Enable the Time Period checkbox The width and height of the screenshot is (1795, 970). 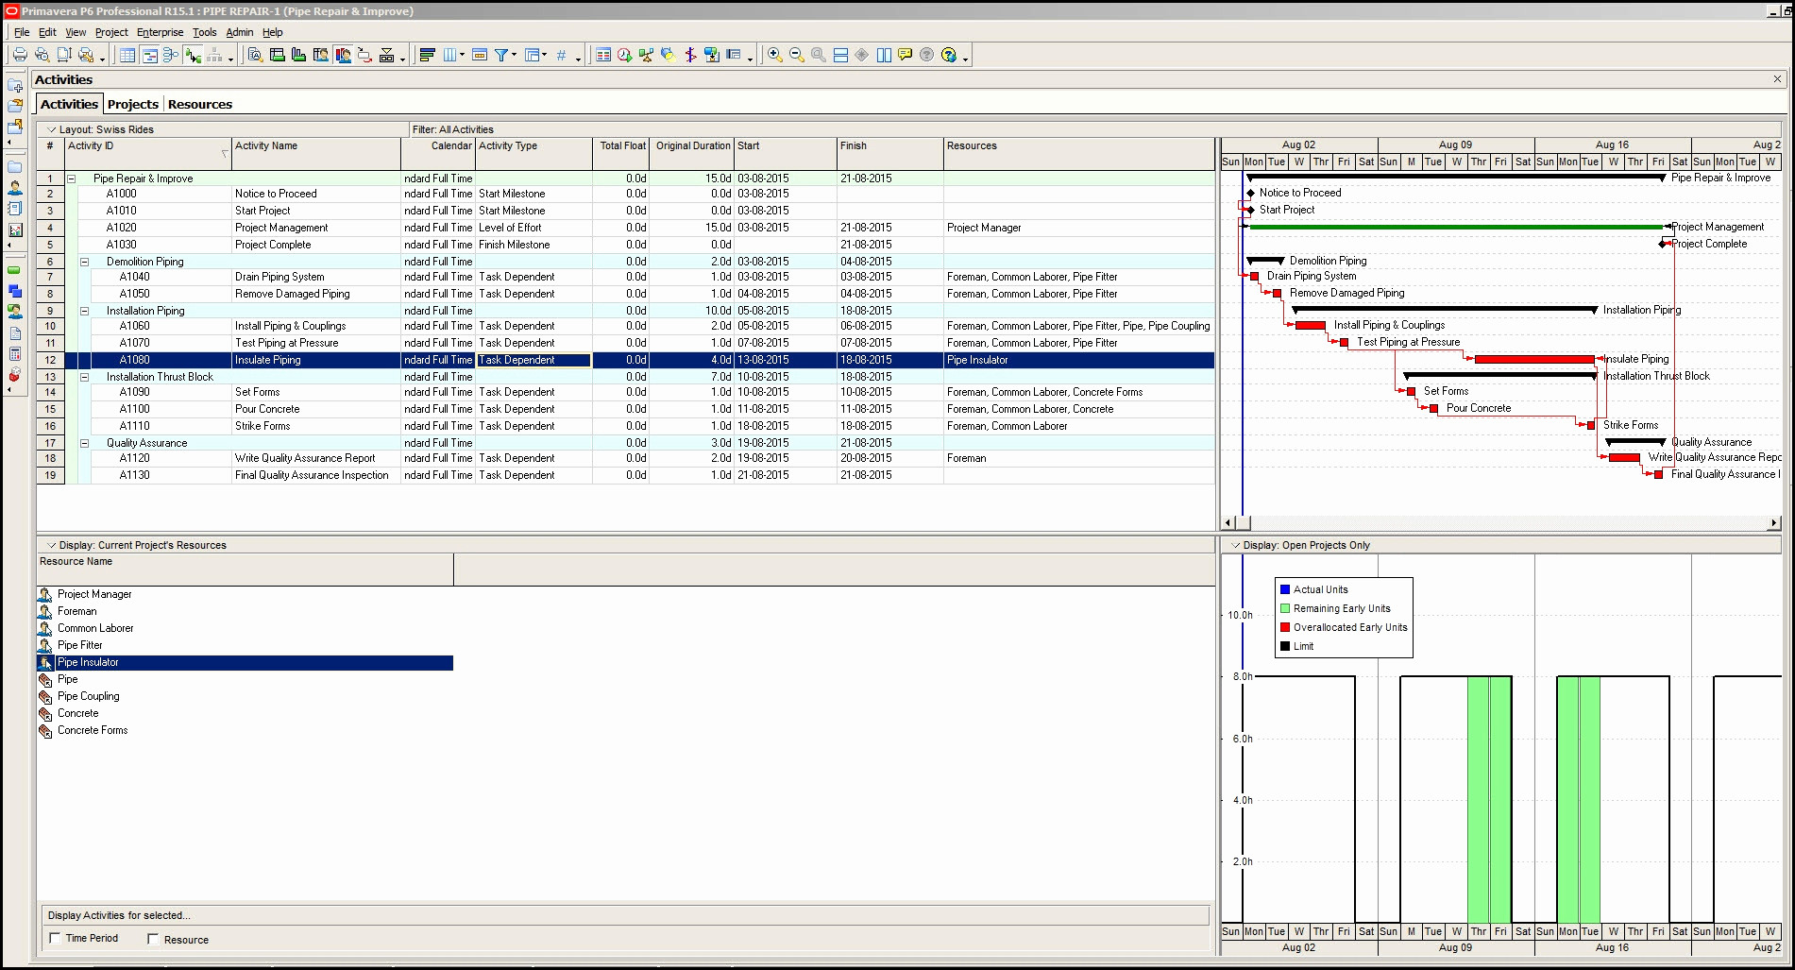point(57,938)
